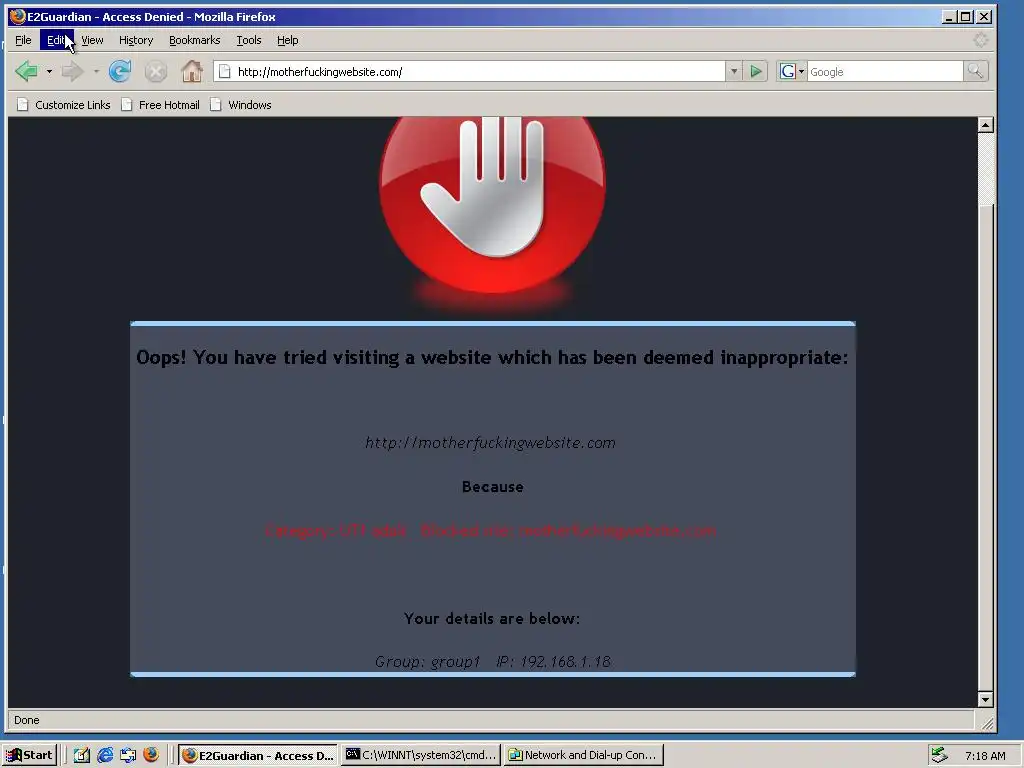Reload the page with the Refresh icon

click(120, 71)
